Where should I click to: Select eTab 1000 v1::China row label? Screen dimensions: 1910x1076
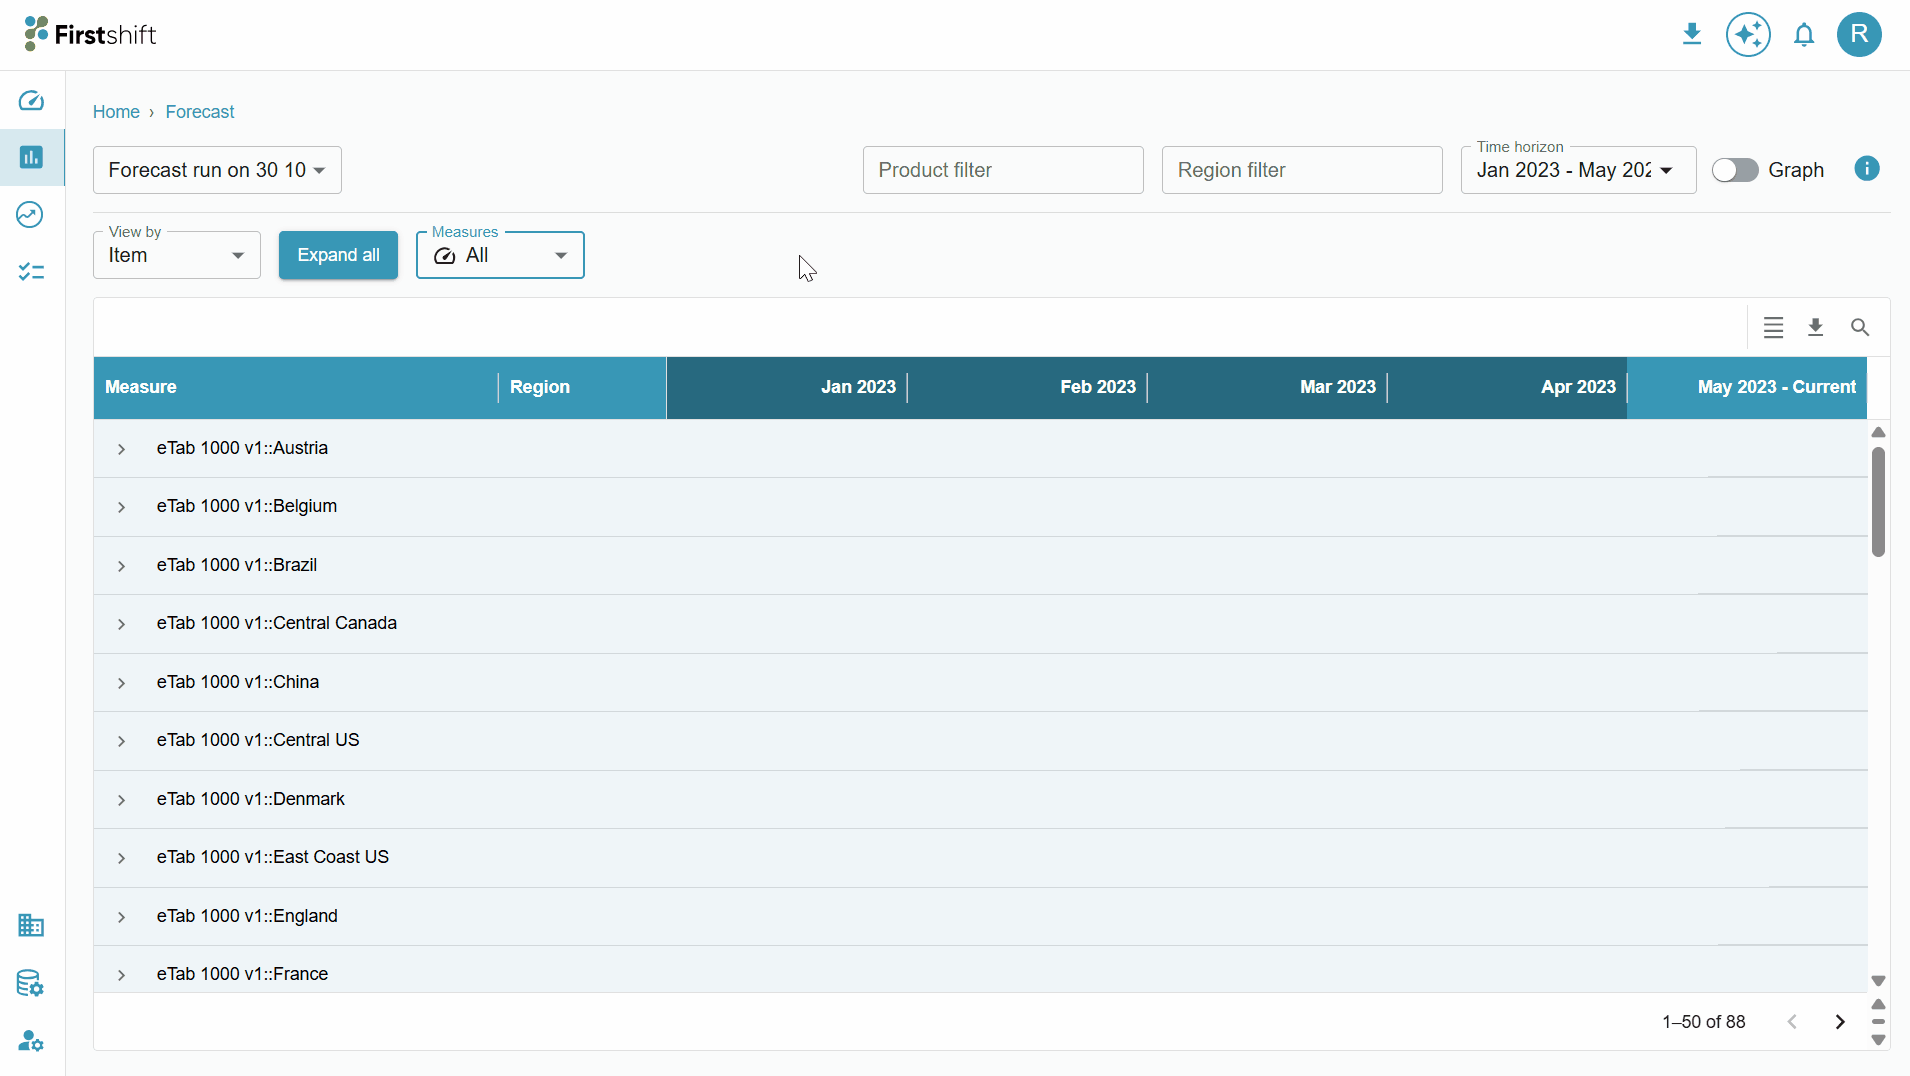tap(238, 682)
